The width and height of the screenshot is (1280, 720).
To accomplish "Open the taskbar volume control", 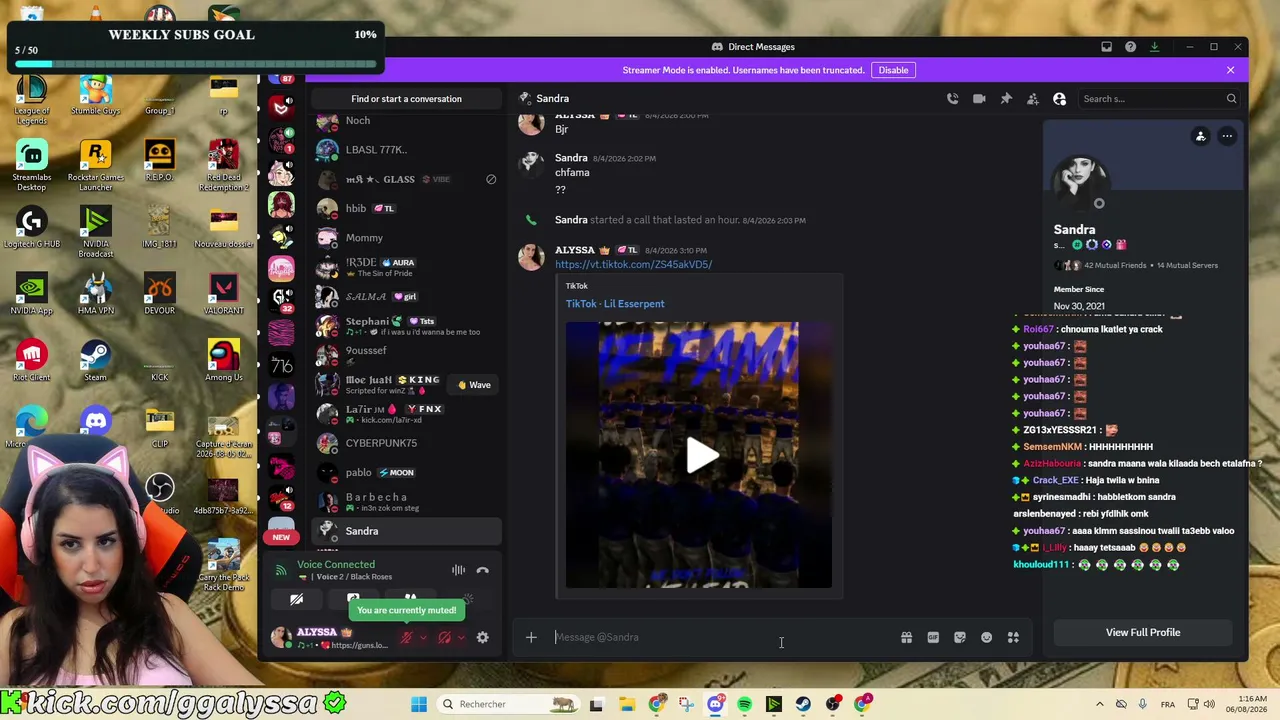I will (1208, 704).
